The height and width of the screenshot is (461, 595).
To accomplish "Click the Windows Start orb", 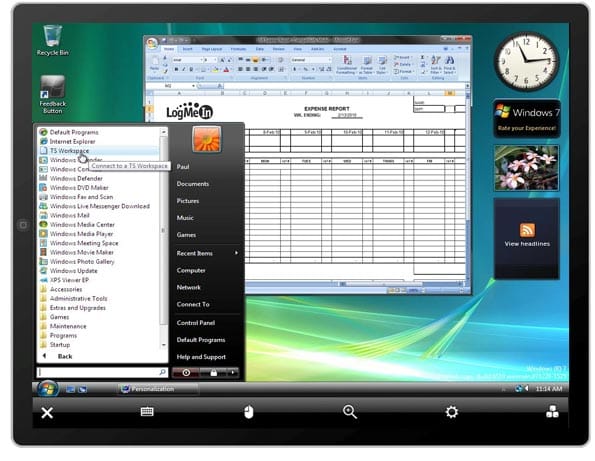I will point(48,389).
